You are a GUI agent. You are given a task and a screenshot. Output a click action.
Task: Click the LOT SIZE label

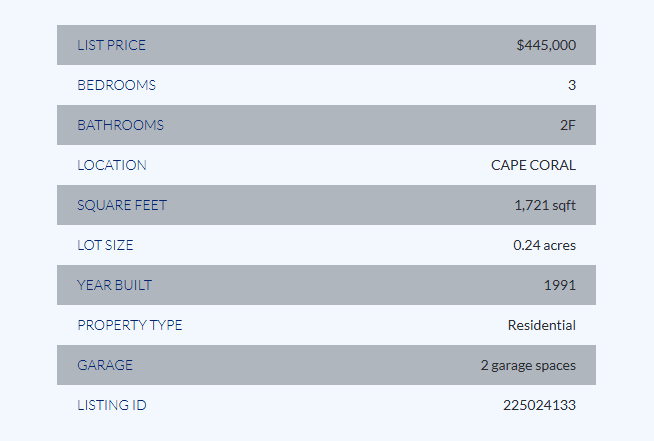(105, 245)
